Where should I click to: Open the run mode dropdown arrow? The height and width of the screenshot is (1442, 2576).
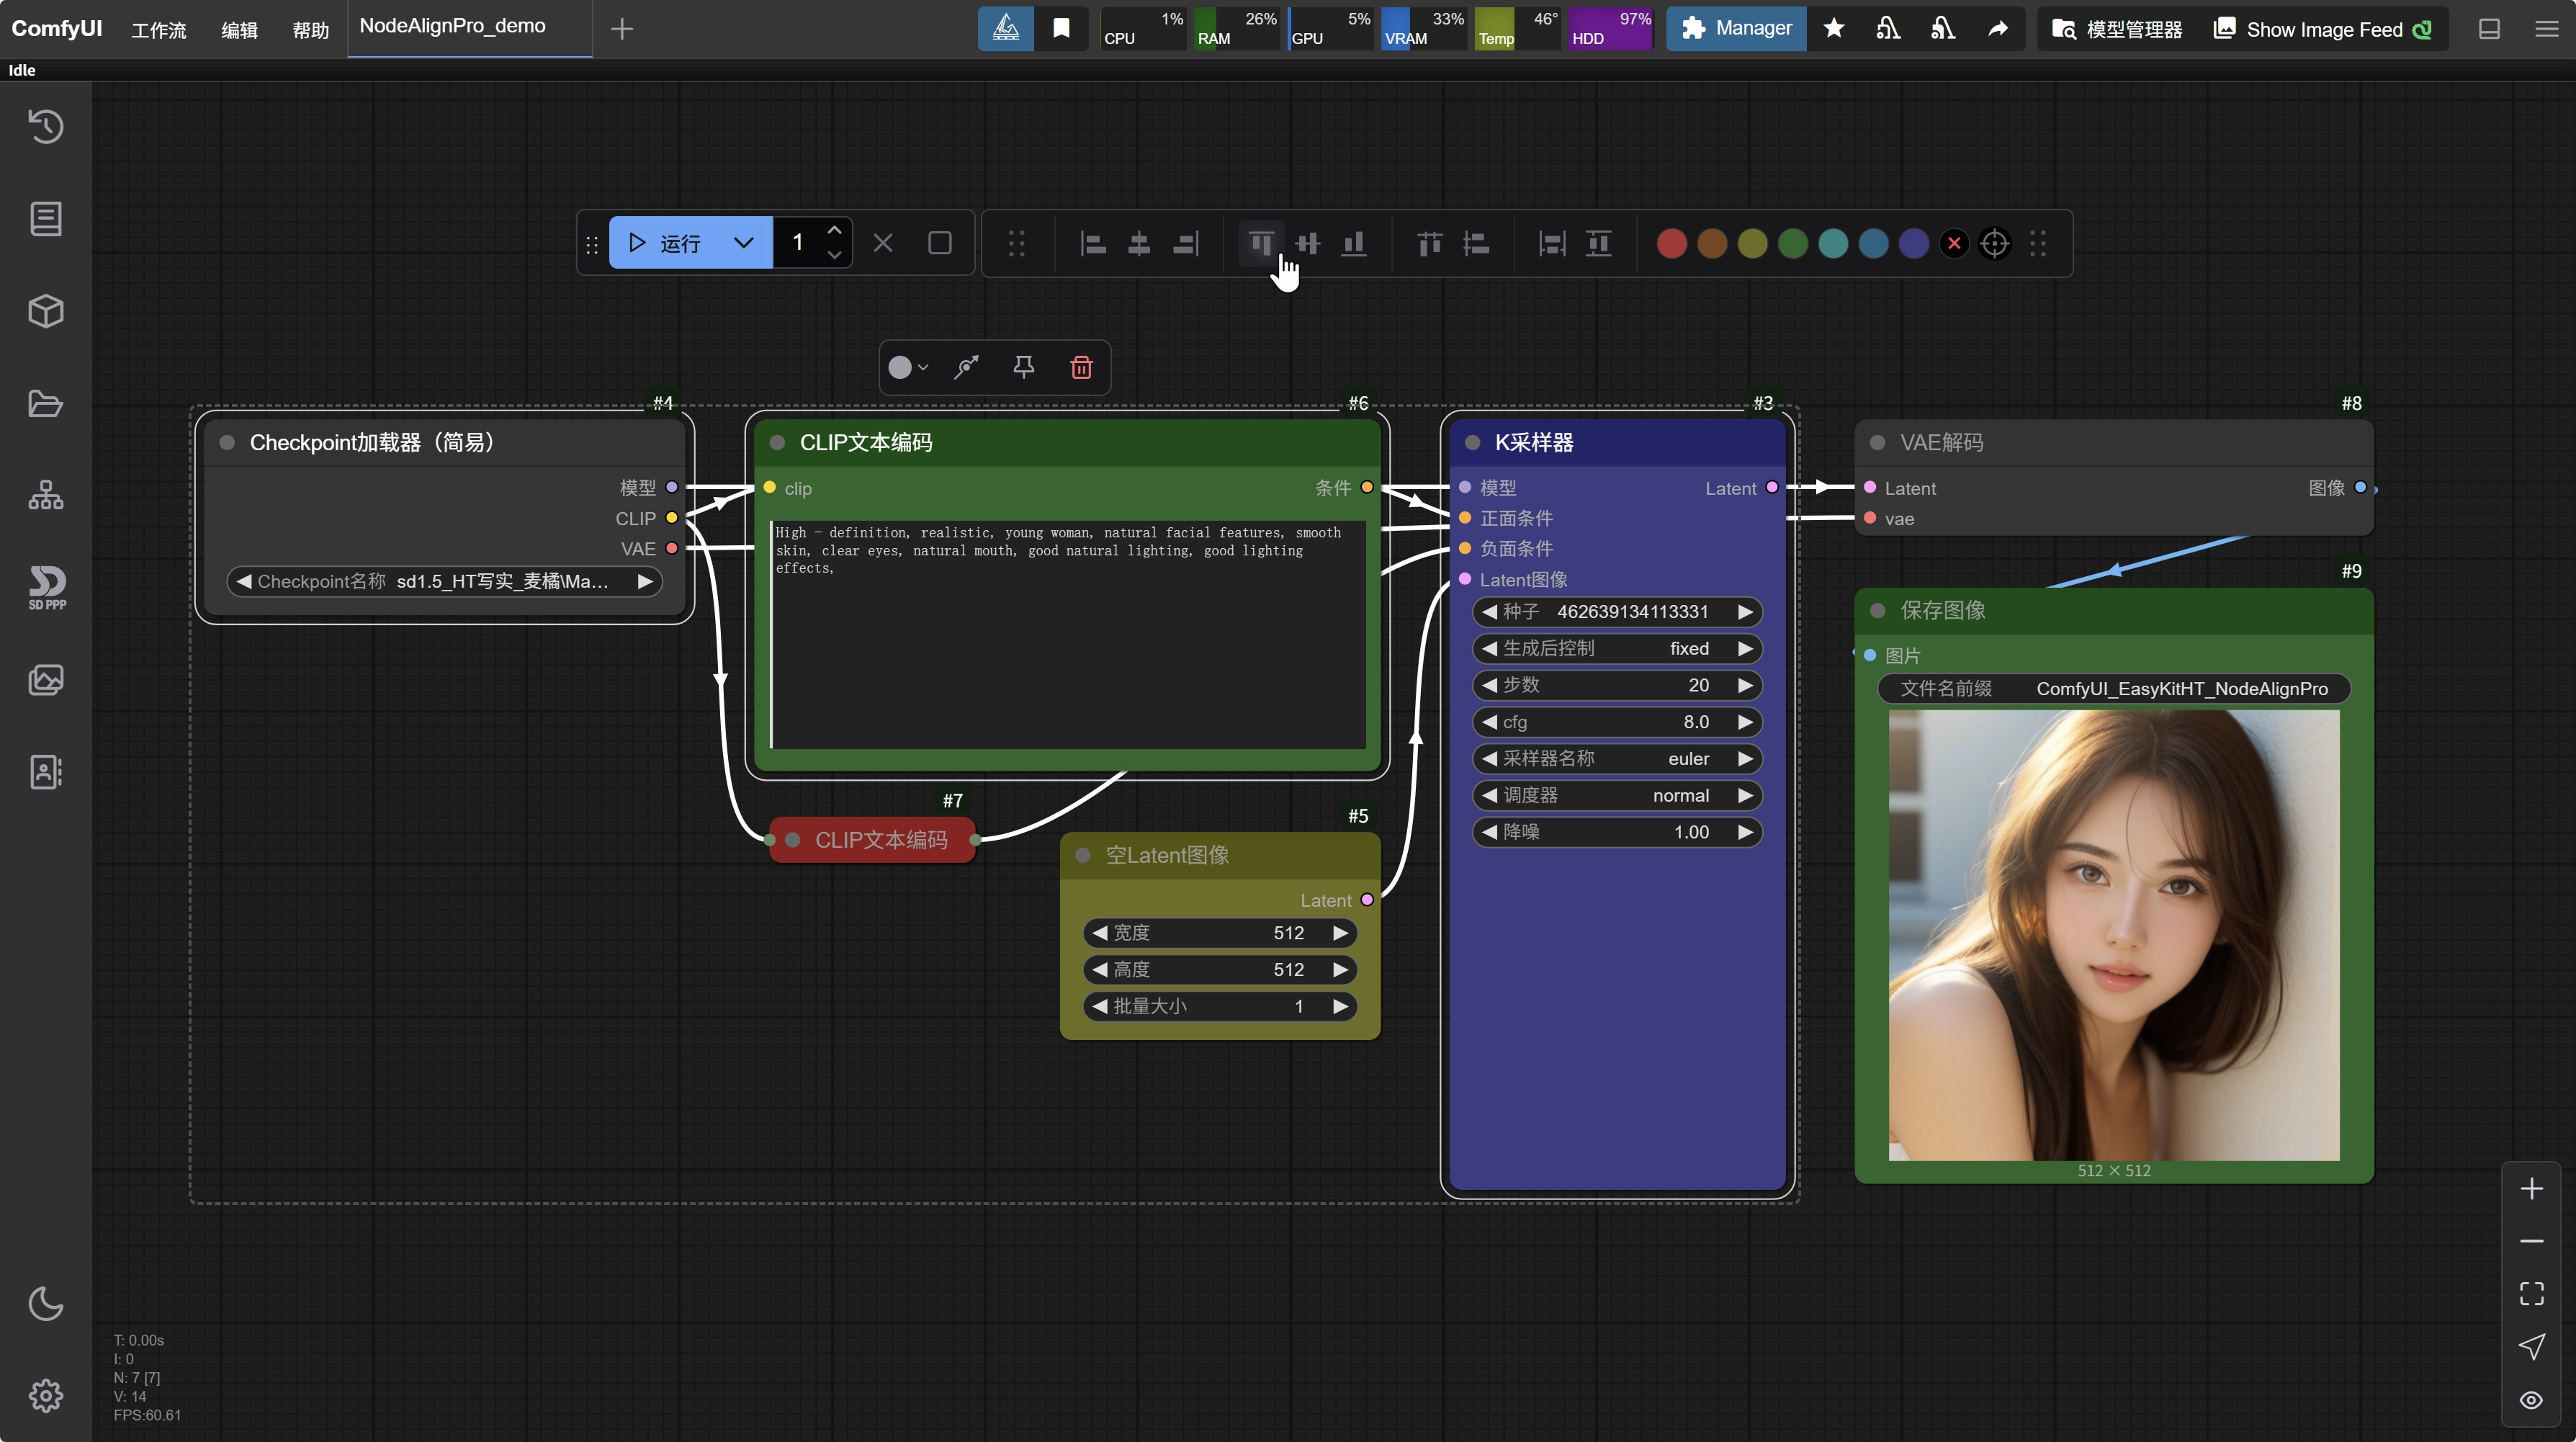point(743,243)
